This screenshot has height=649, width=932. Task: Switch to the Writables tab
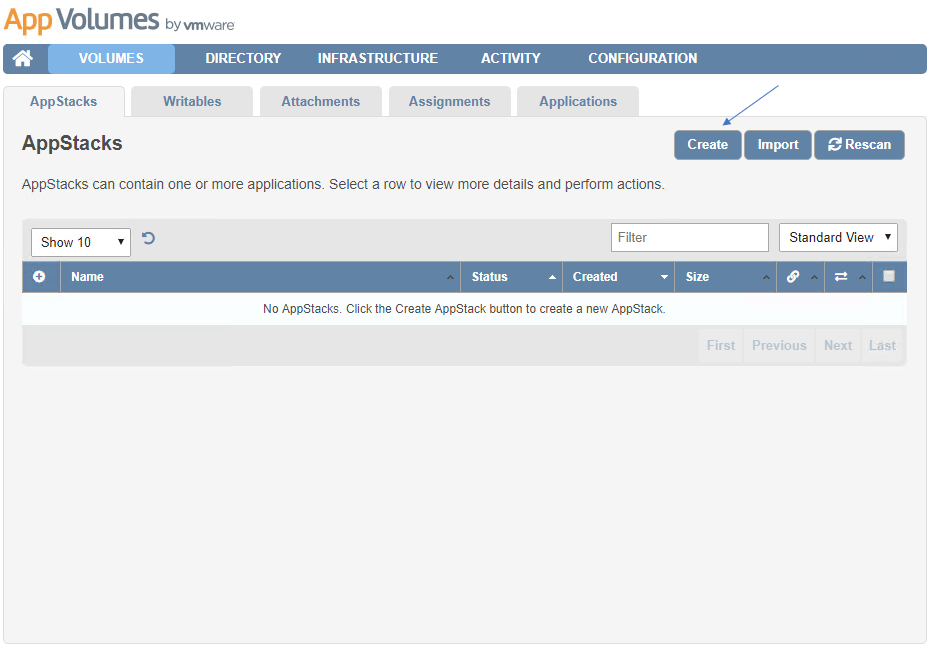pyautogui.click(x=192, y=102)
